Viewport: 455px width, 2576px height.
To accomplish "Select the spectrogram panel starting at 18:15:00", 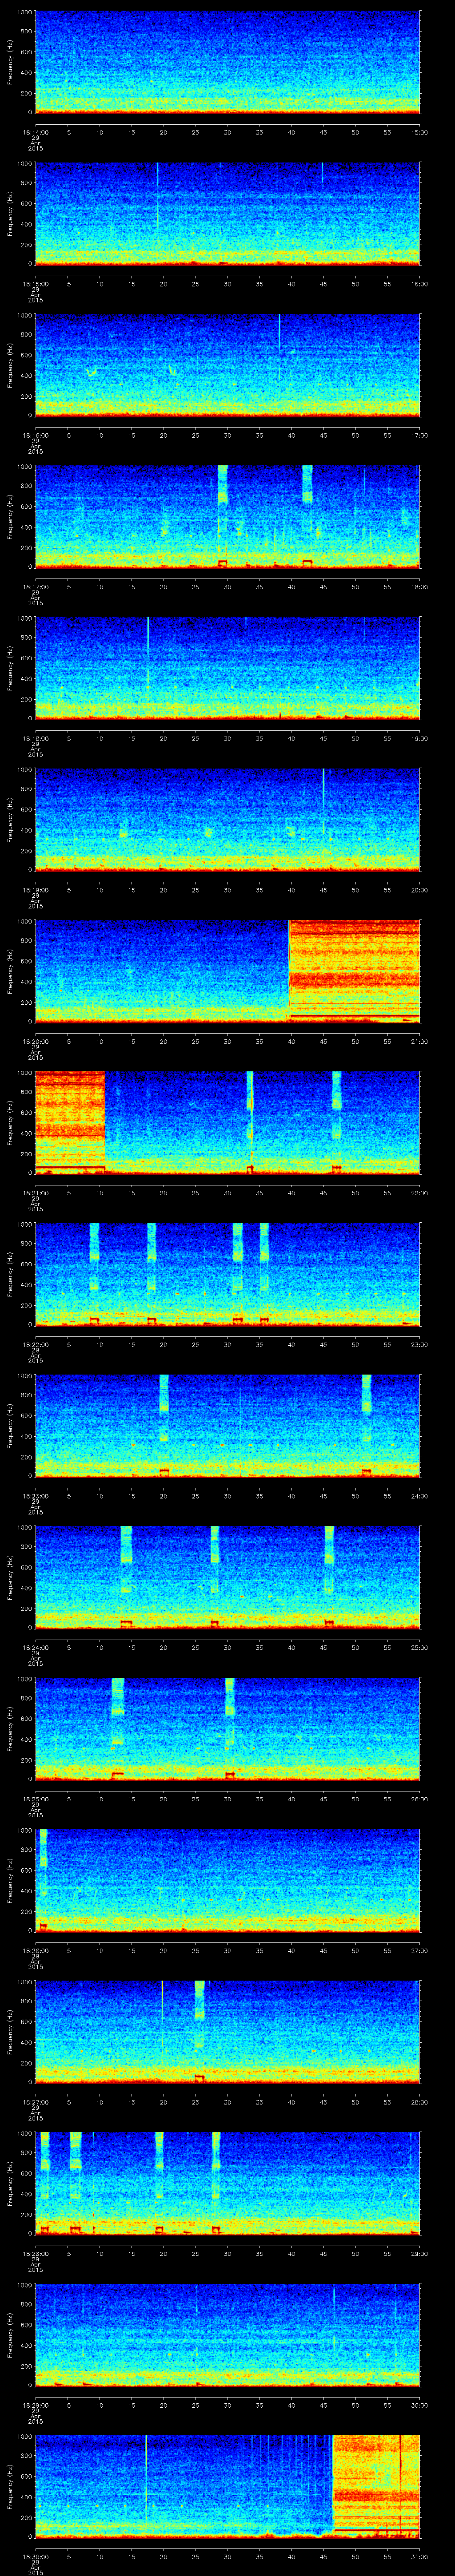I will click(x=227, y=214).
